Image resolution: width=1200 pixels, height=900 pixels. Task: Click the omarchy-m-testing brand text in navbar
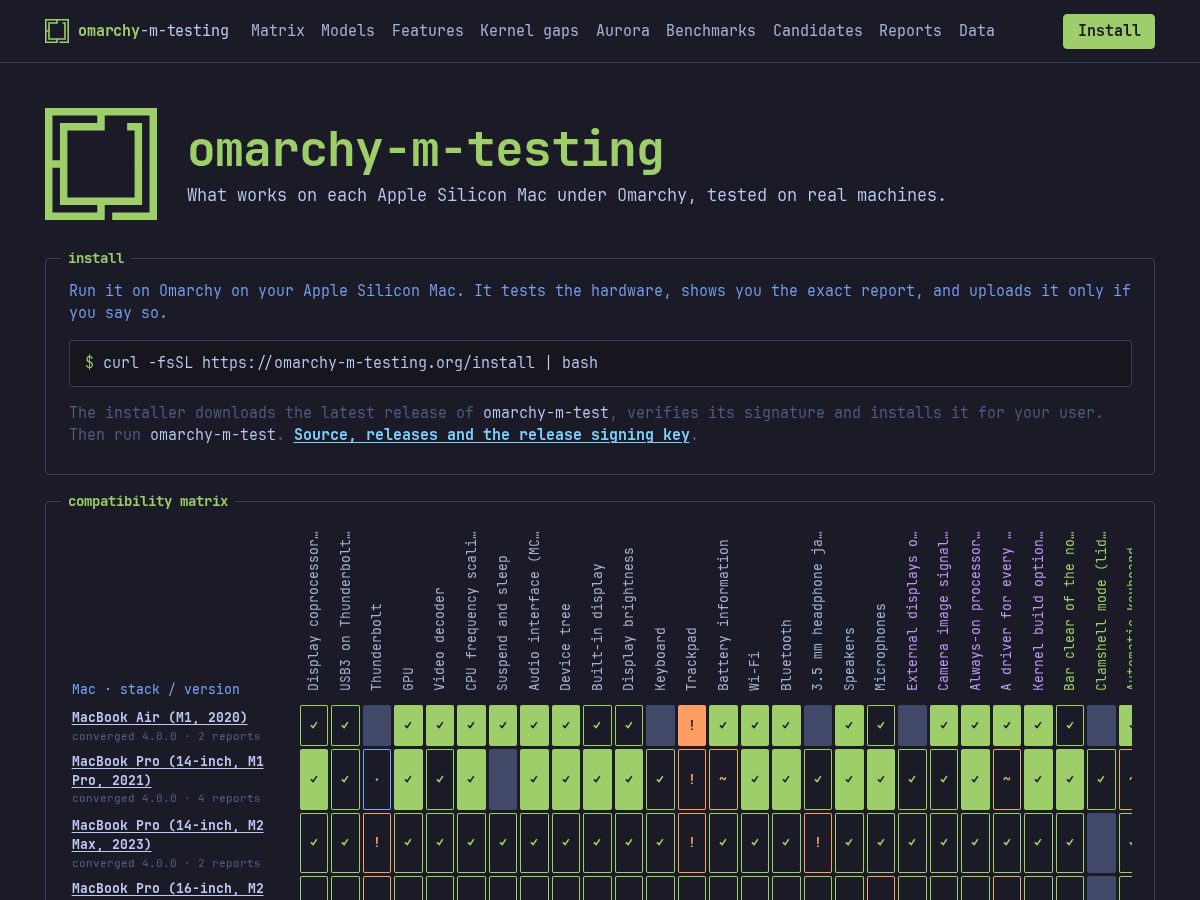point(153,31)
